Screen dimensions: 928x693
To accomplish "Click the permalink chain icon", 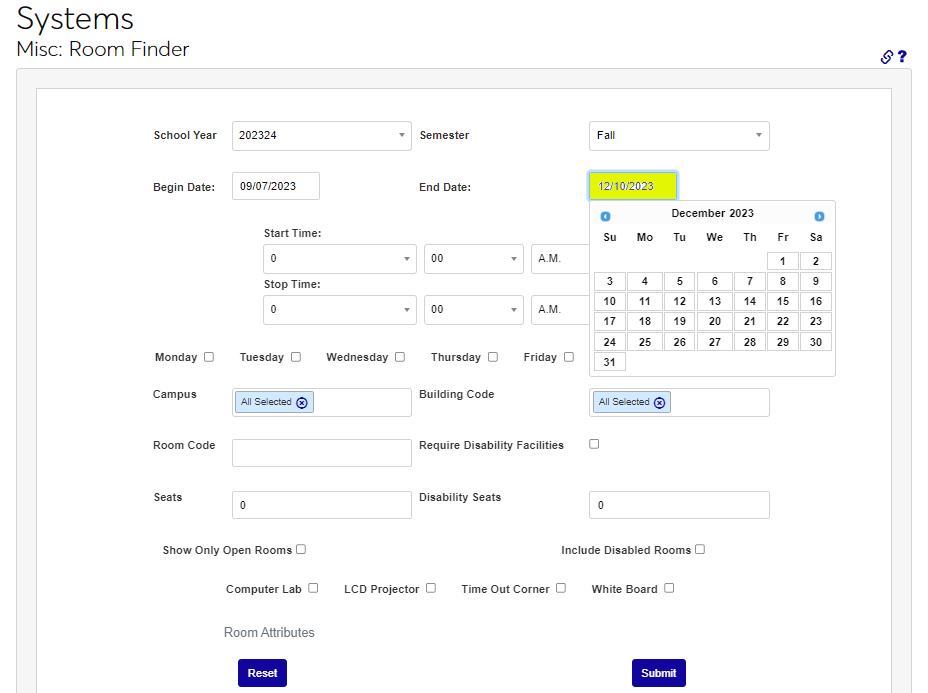I will [886, 57].
